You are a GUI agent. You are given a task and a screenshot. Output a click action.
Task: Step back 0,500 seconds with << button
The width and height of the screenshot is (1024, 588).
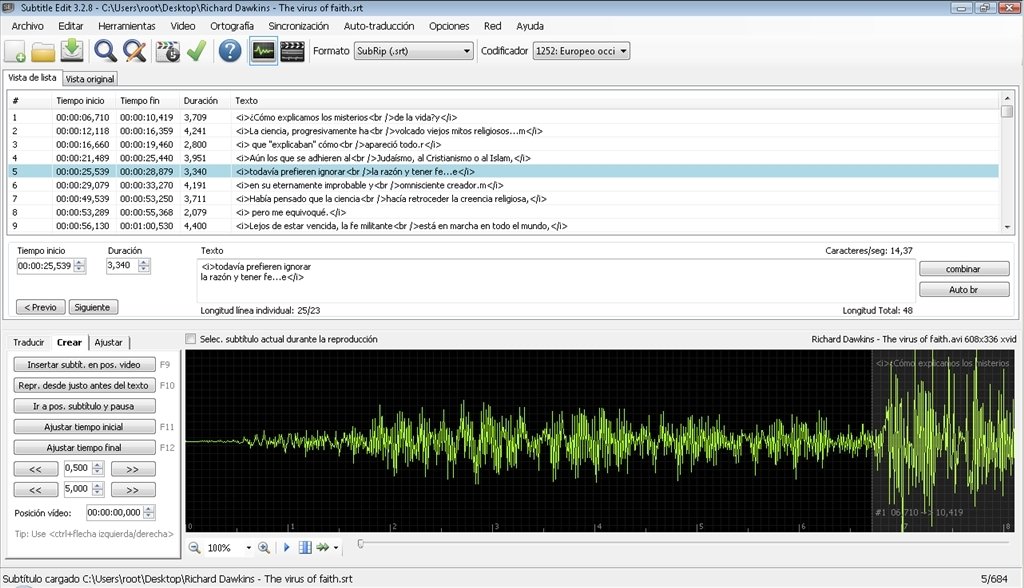point(36,468)
